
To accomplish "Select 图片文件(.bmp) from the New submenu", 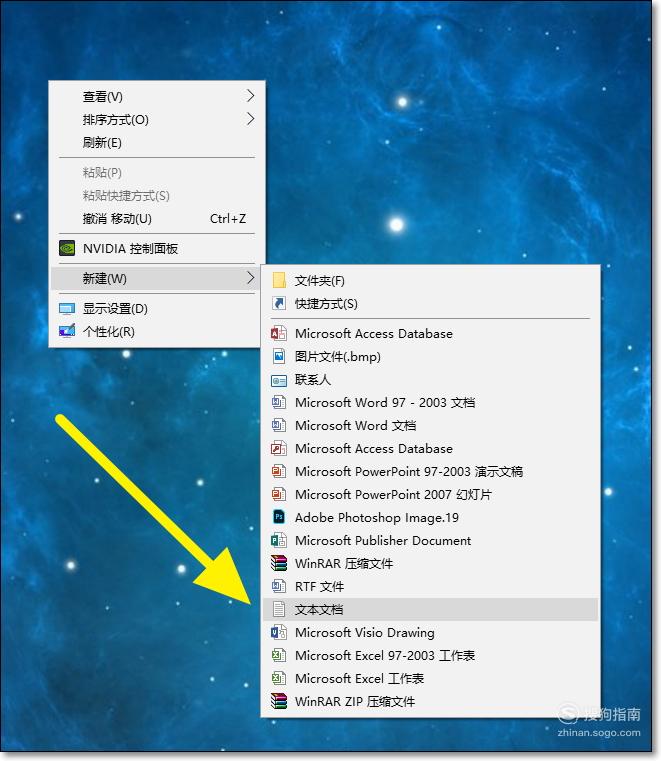I will pyautogui.click(x=430, y=356).
